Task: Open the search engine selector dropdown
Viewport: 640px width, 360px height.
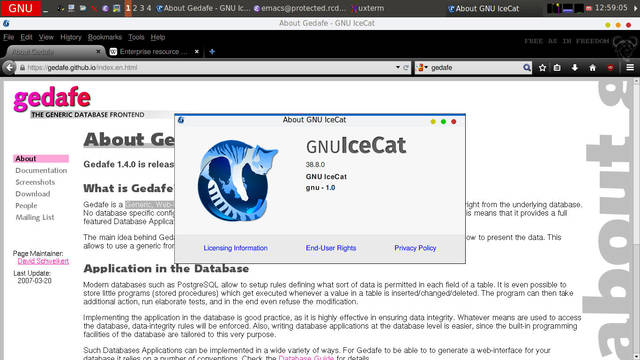Action: [x=422, y=68]
